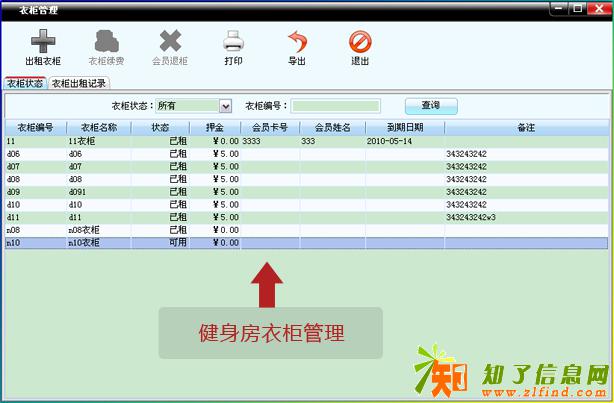
Task: Close the 衣柜管理 window
Action: coord(599,8)
